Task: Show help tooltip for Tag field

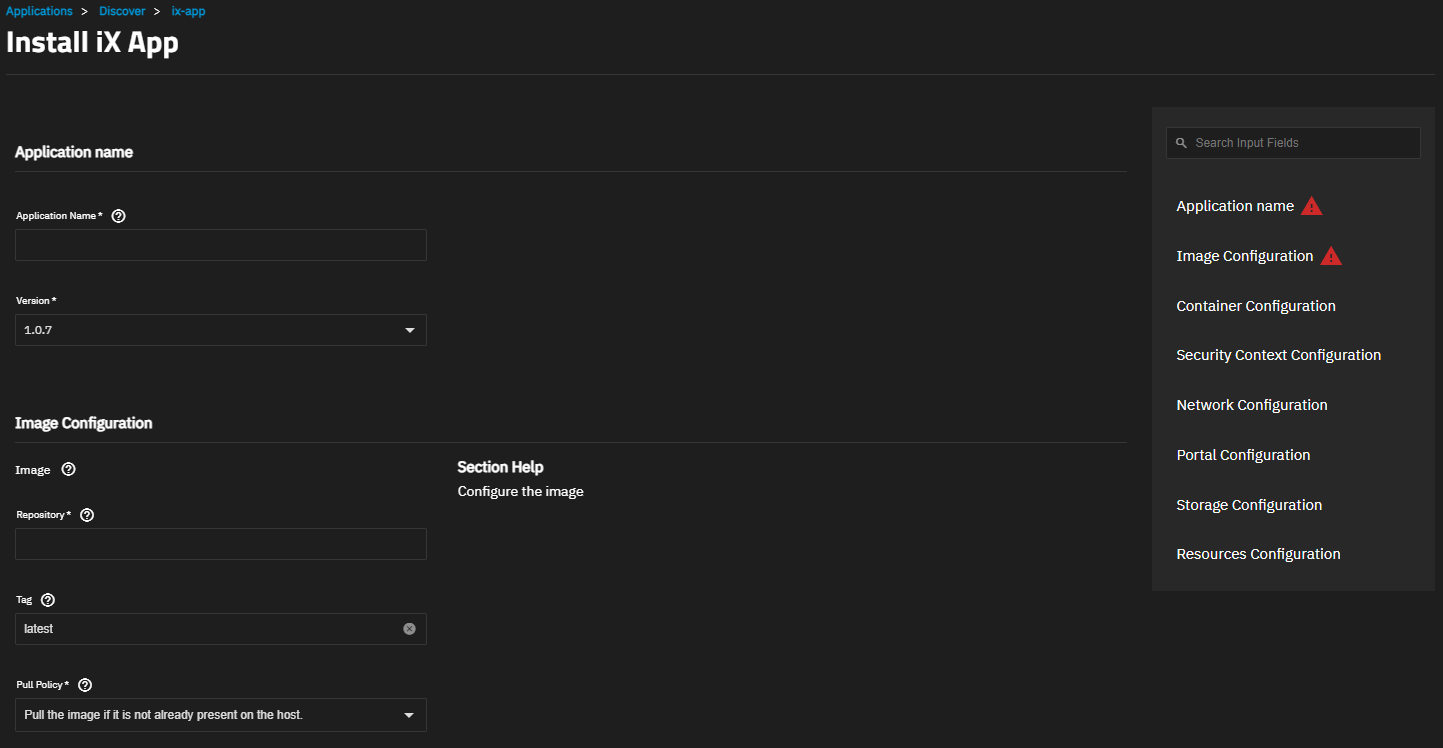Action: point(48,600)
